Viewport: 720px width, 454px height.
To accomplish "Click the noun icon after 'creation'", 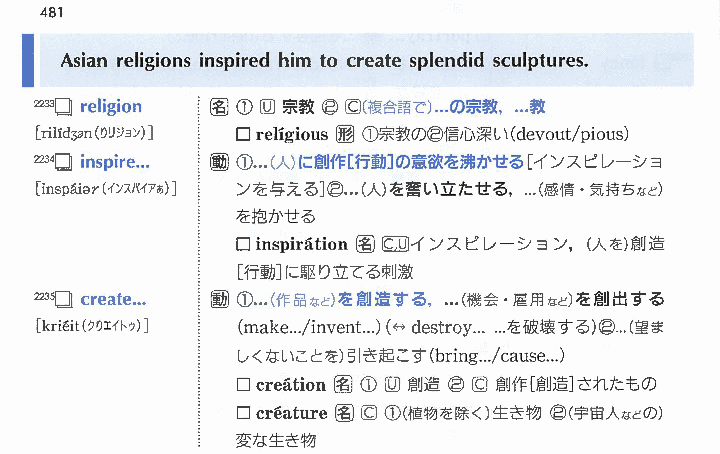I will point(344,385).
